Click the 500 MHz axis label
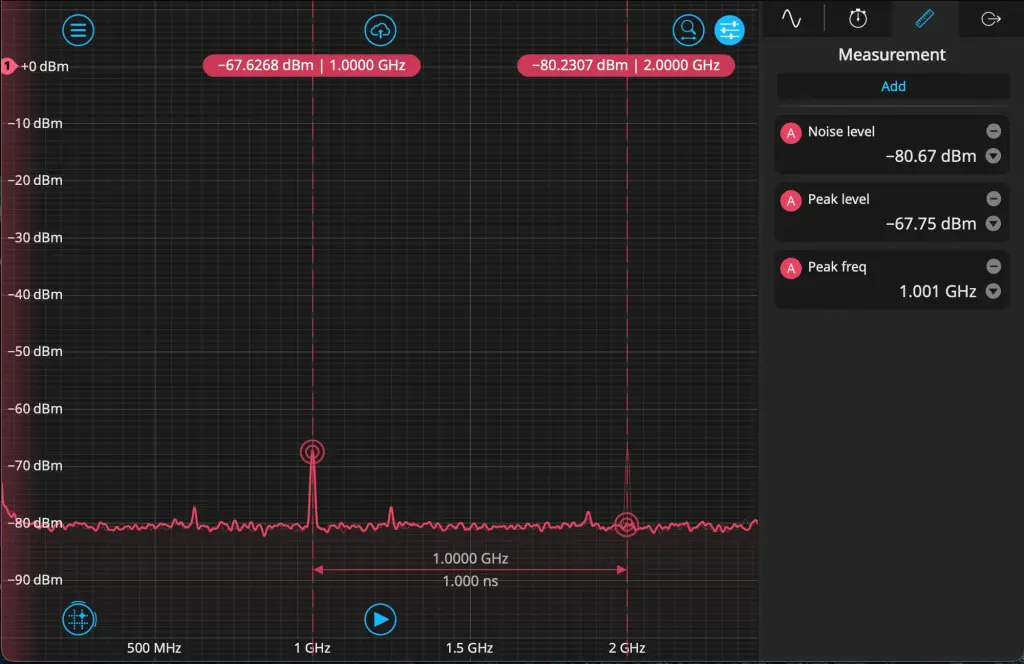Screen dimensions: 1024x664 (154, 648)
